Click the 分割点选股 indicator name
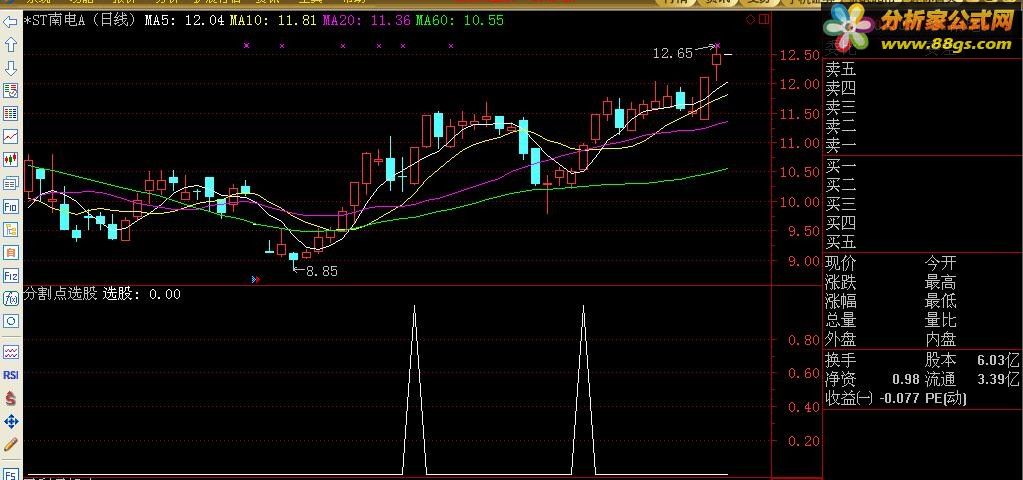The width and height of the screenshot is (1023, 480). (61, 294)
